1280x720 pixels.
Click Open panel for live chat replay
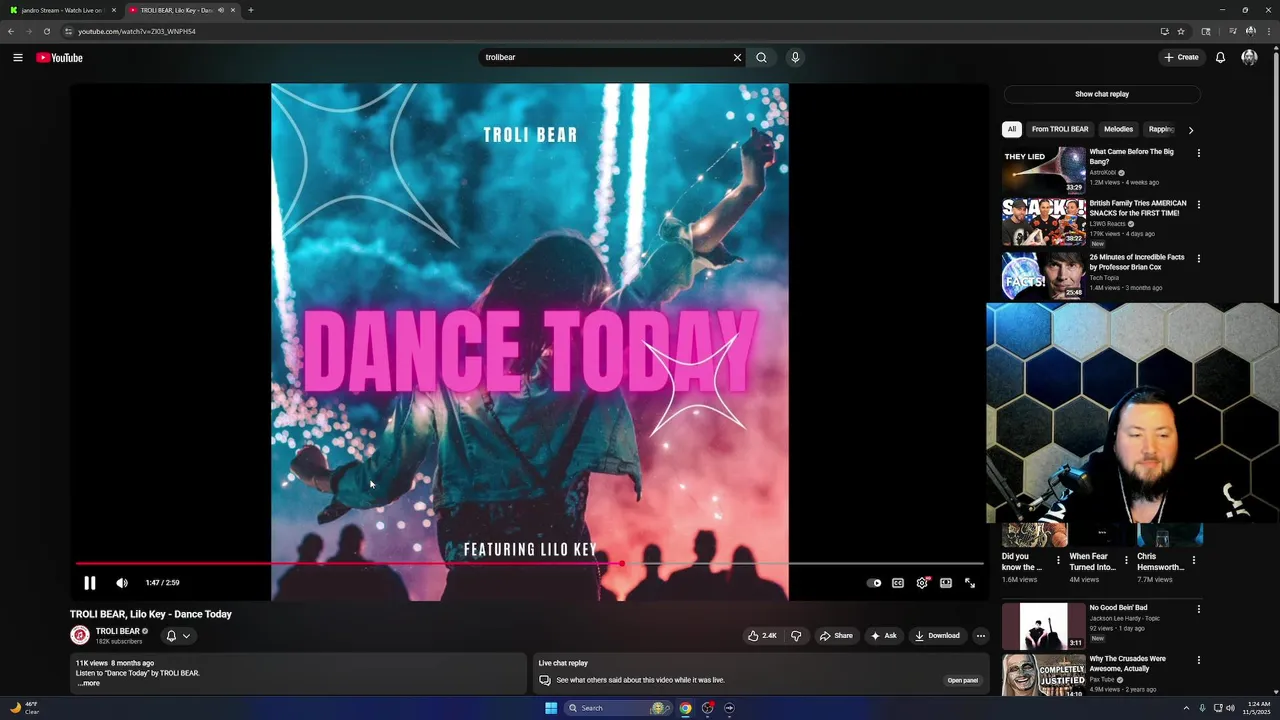tap(963, 681)
